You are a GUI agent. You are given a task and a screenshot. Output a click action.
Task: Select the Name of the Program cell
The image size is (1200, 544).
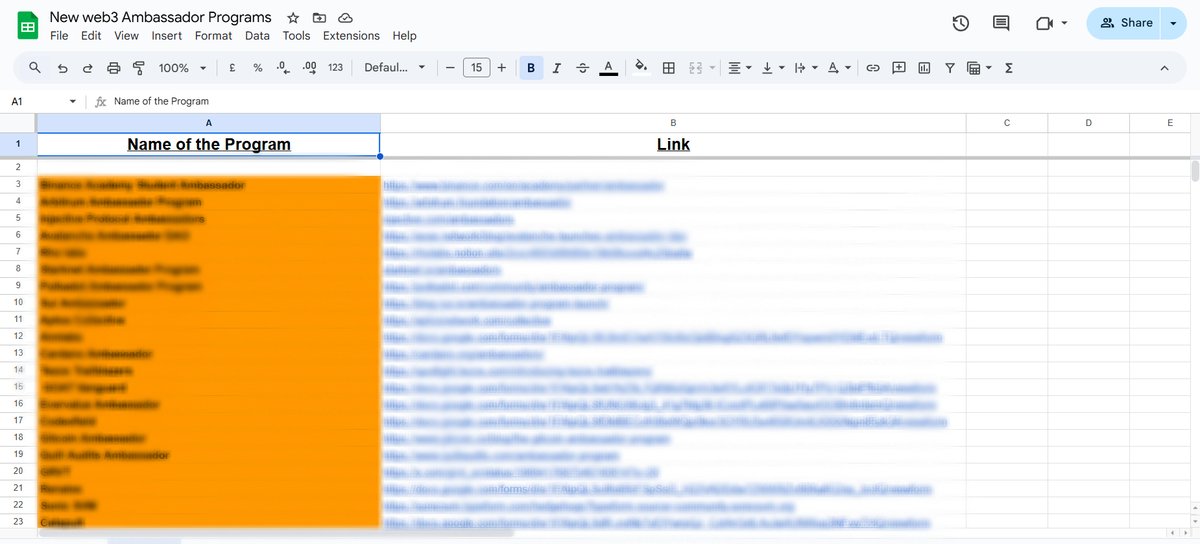(208, 144)
